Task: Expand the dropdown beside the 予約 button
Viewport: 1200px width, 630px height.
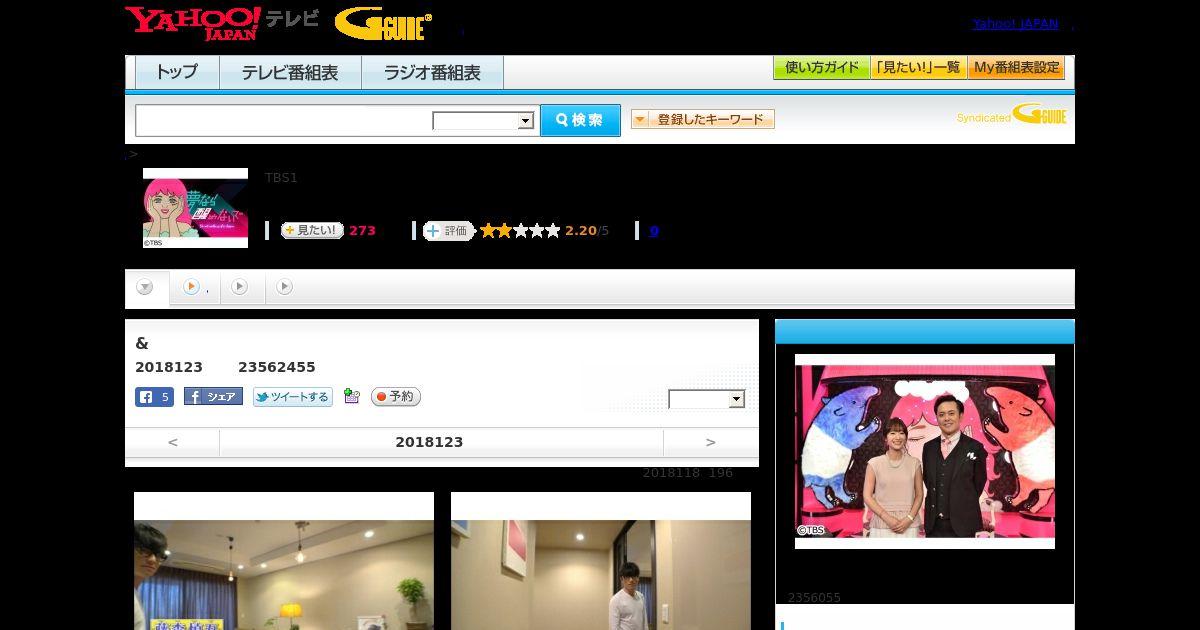Action: (707, 399)
